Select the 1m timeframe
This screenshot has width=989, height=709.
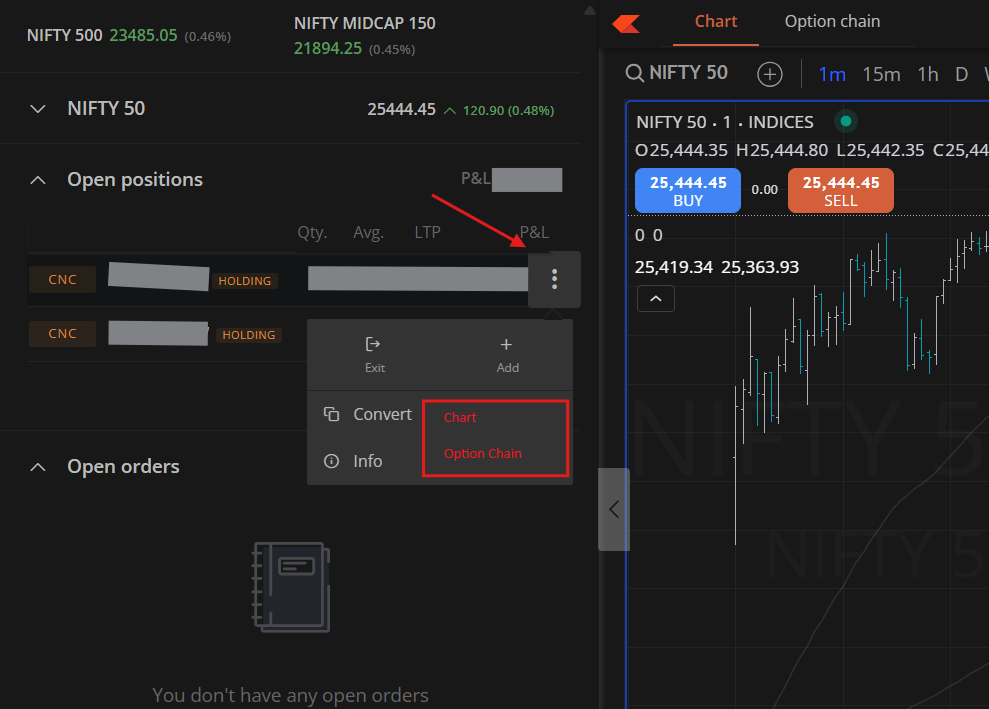click(832, 74)
